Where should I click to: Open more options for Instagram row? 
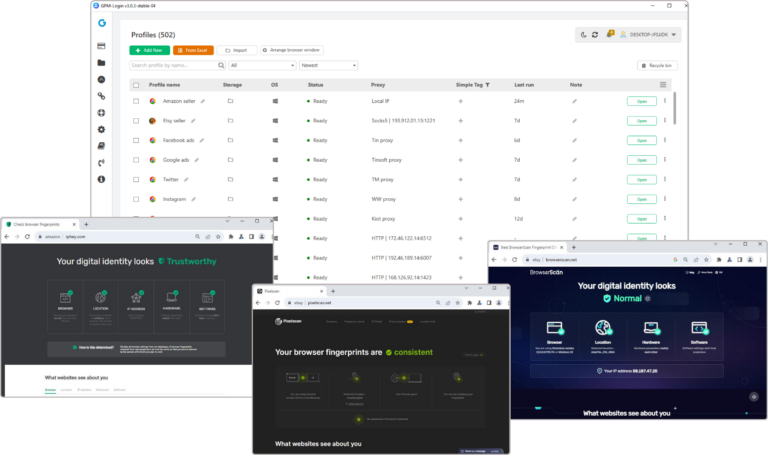coord(665,199)
